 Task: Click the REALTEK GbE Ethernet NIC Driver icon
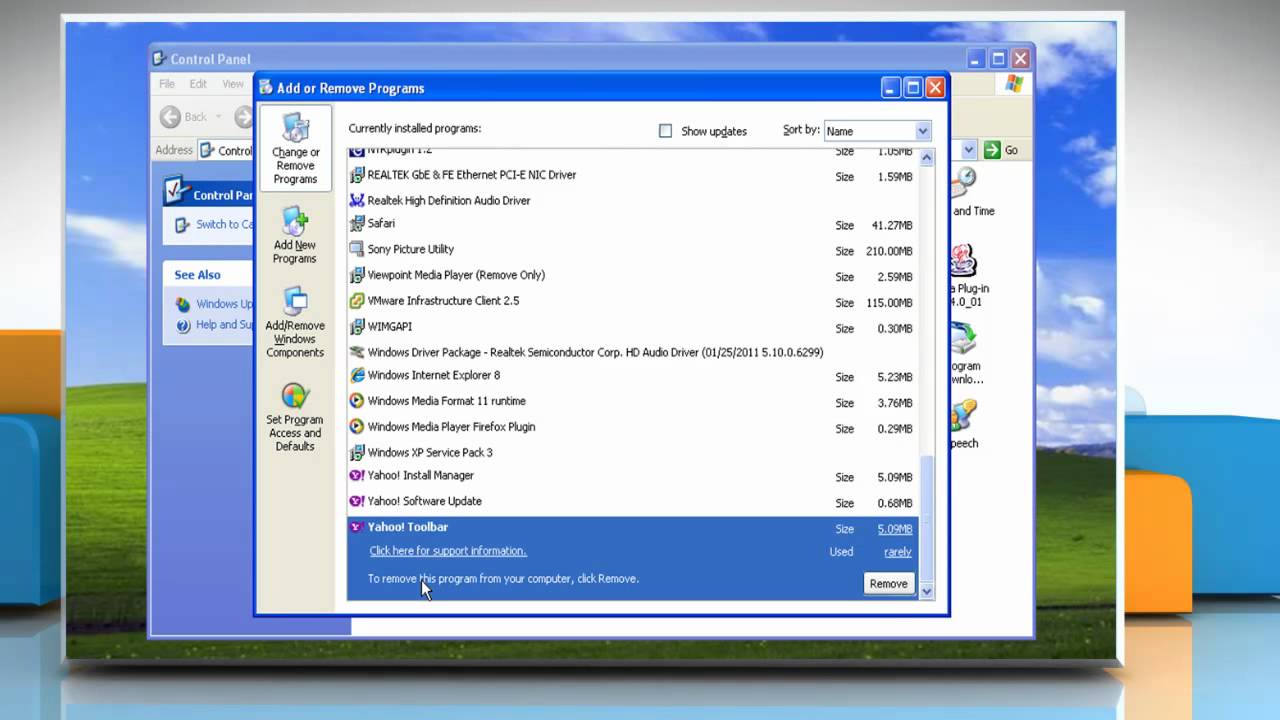(357, 175)
